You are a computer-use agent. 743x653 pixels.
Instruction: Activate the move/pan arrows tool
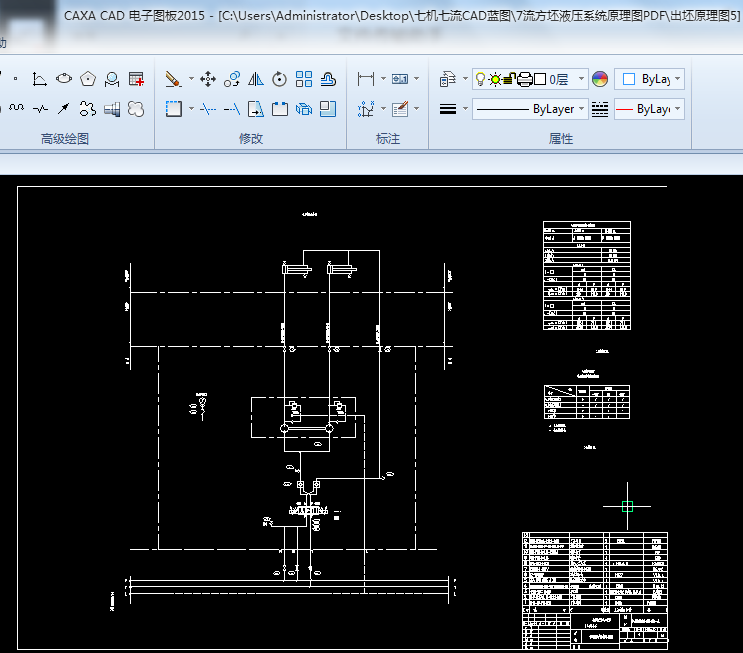coord(208,78)
